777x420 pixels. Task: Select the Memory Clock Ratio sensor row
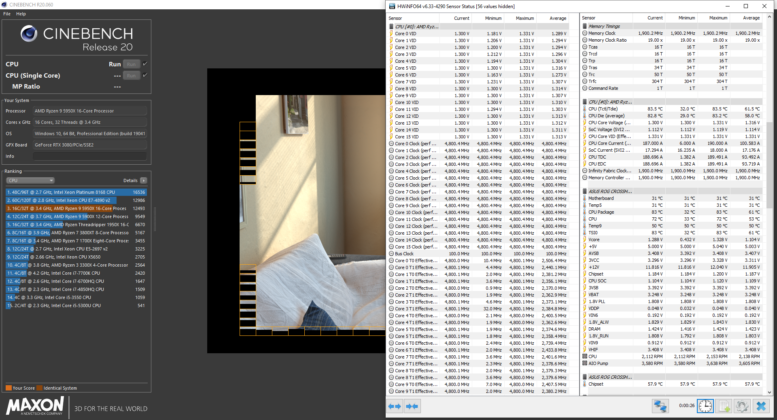point(672,40)
